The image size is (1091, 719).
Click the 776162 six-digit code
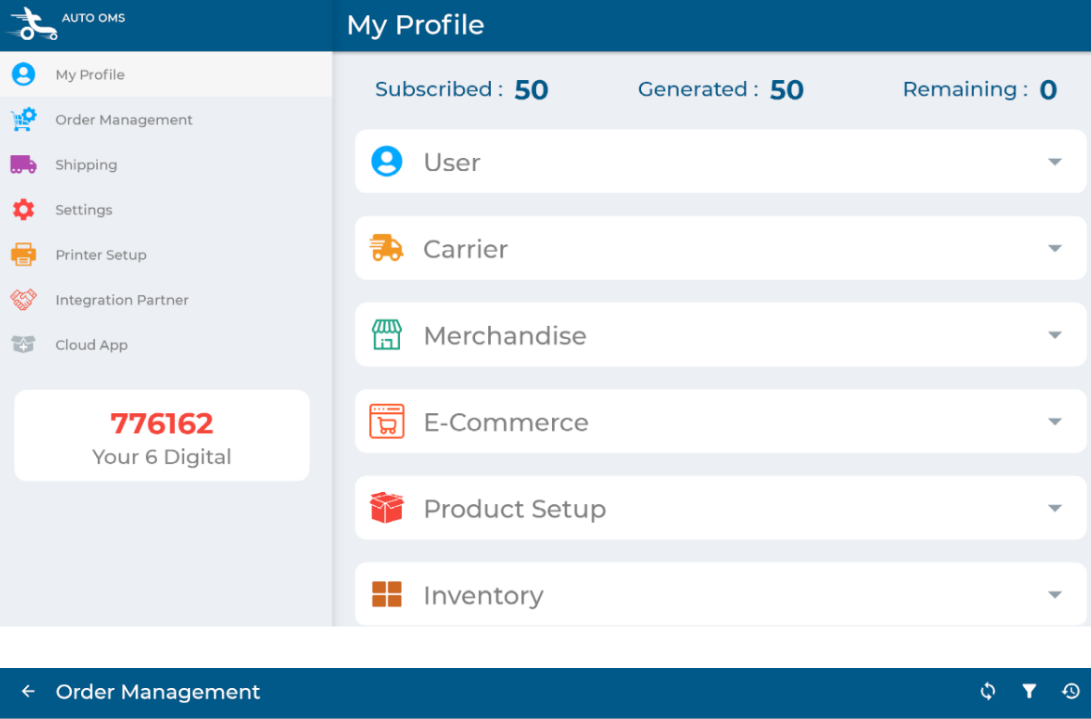point(161,423)
